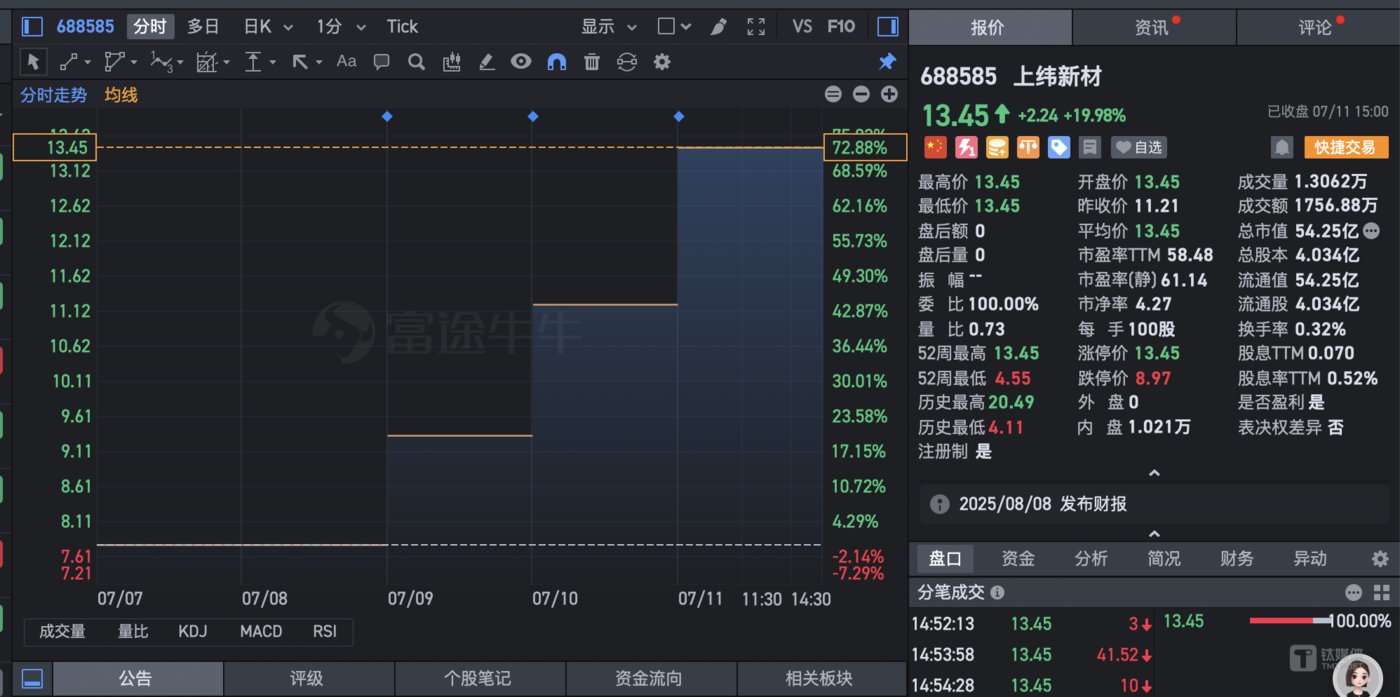
Task: Click the trash icon to delete drawings
Action: (x=592, y=62)
